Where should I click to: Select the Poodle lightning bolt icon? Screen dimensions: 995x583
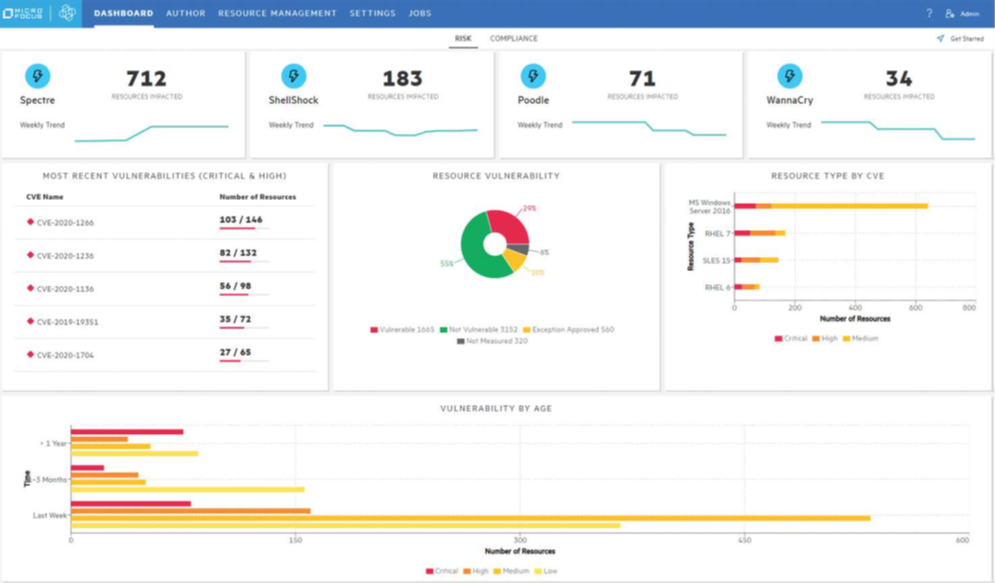pyautogui.click(x=533, y=76)
